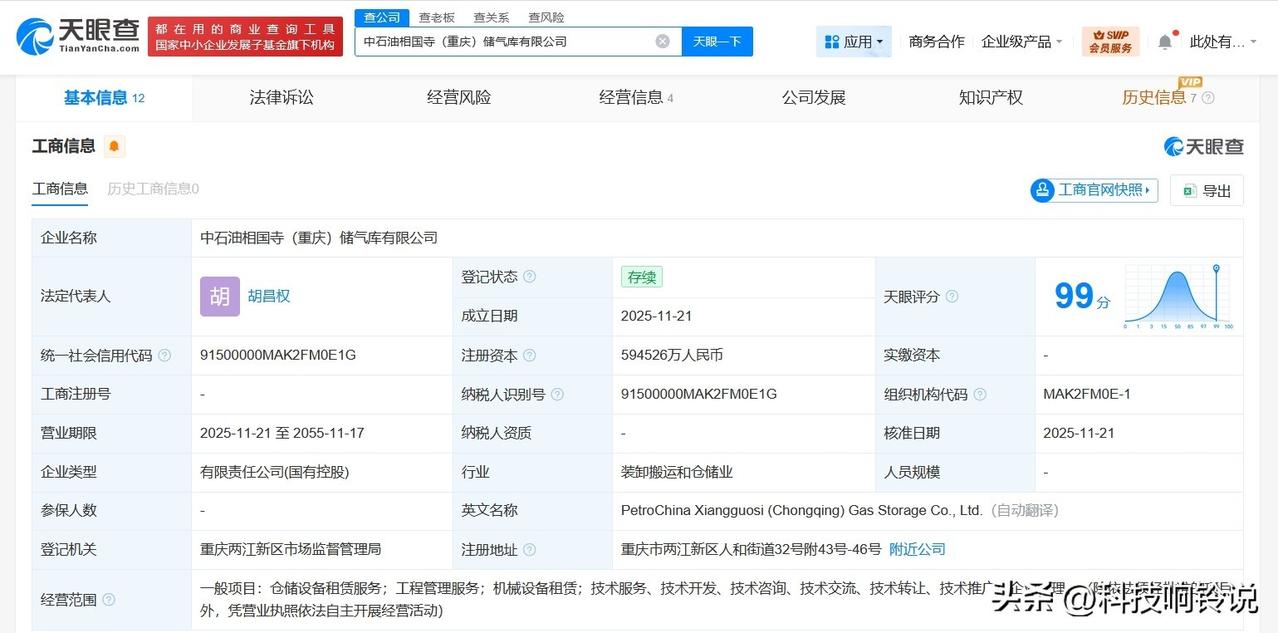Viewport: 1278px width, 633px height.
Task: Click the stamp icon on 工商官网快照 button
Action: pyautogui.click(x=1043, y=190)
